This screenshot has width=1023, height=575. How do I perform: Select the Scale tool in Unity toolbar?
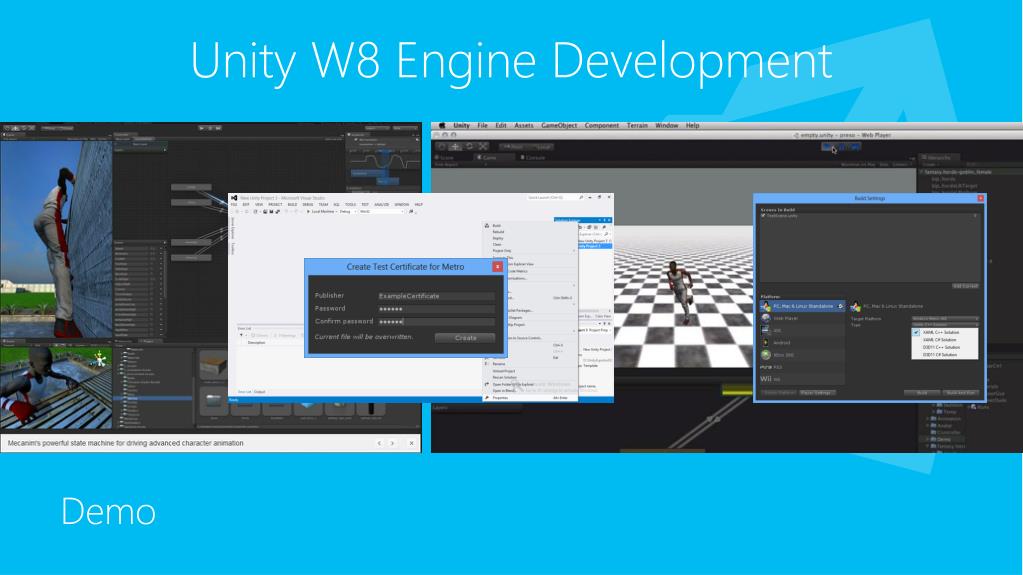(x=483, y=147)
